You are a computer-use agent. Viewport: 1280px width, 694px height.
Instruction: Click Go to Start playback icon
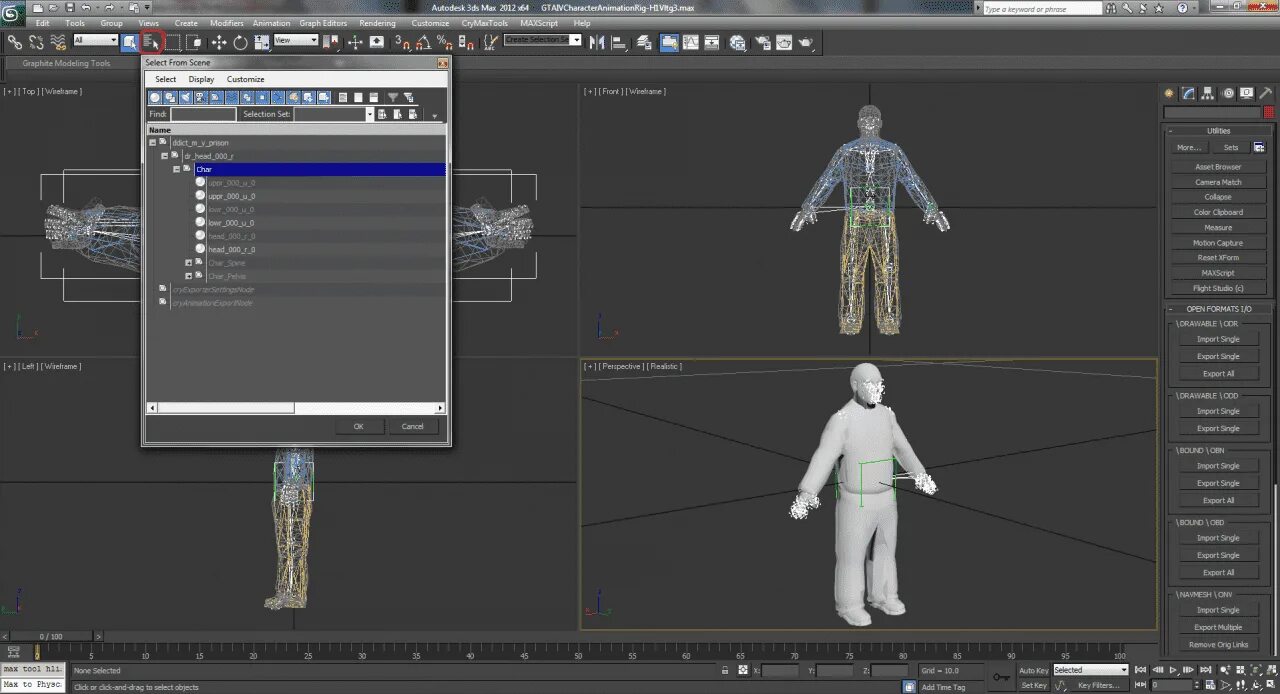point(1140,670)
